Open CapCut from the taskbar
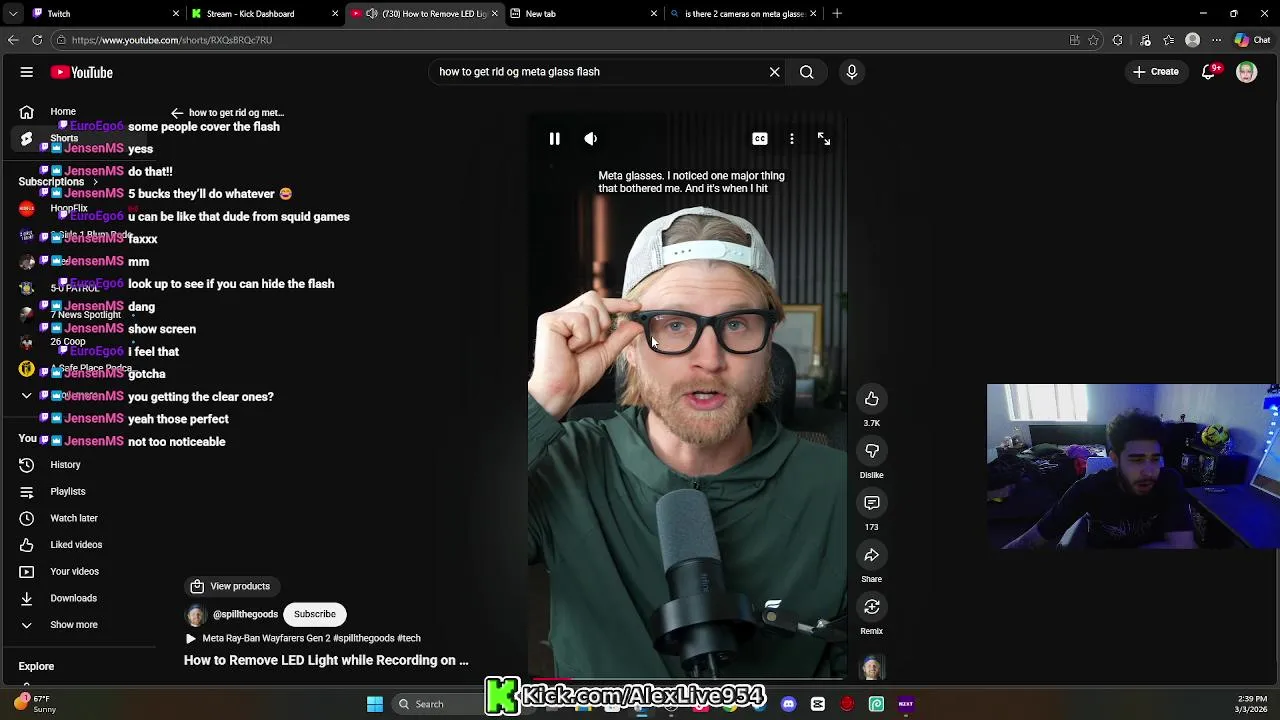1280x720 pixels. click(818, 704)
